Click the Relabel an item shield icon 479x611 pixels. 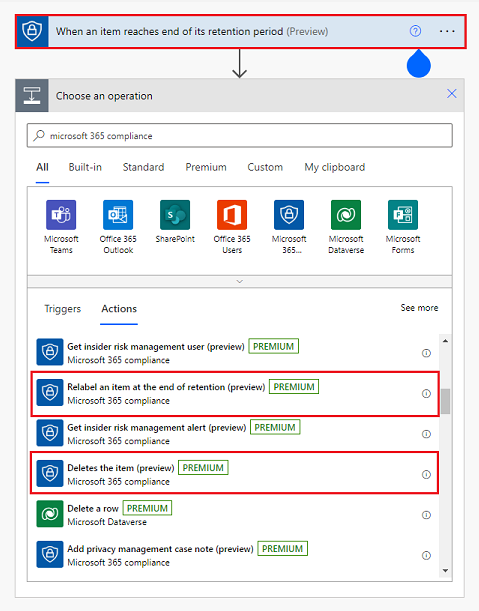pyautogui.click(x=50, y=392)
